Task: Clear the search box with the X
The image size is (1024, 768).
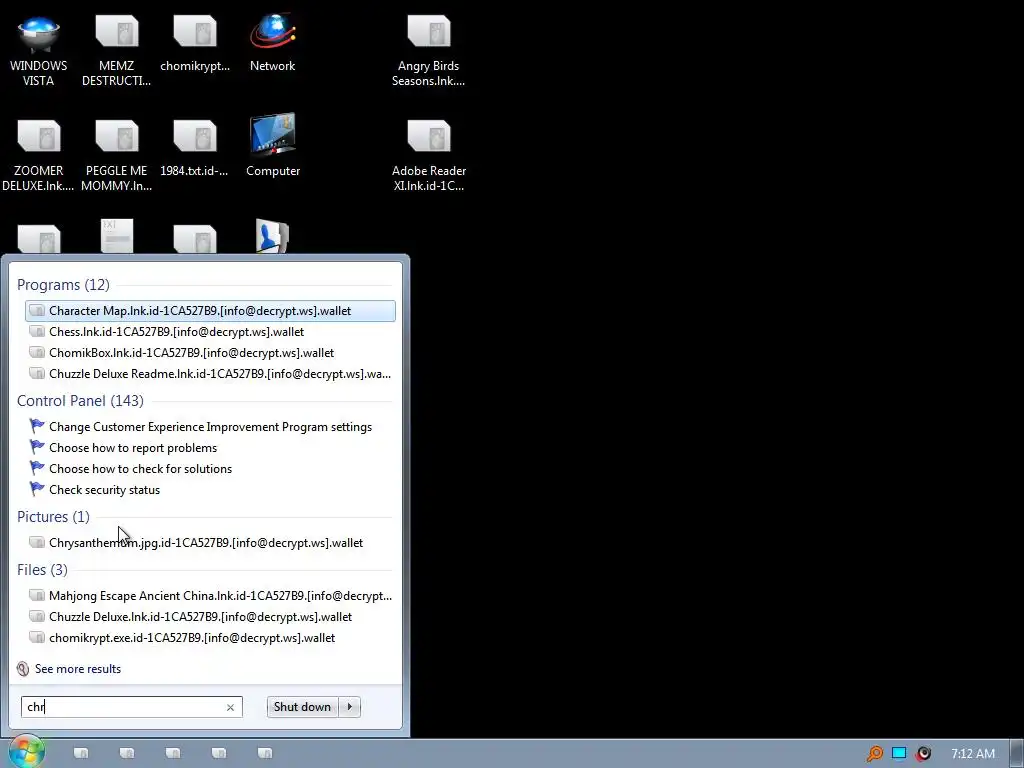Action: coord(230,707)
